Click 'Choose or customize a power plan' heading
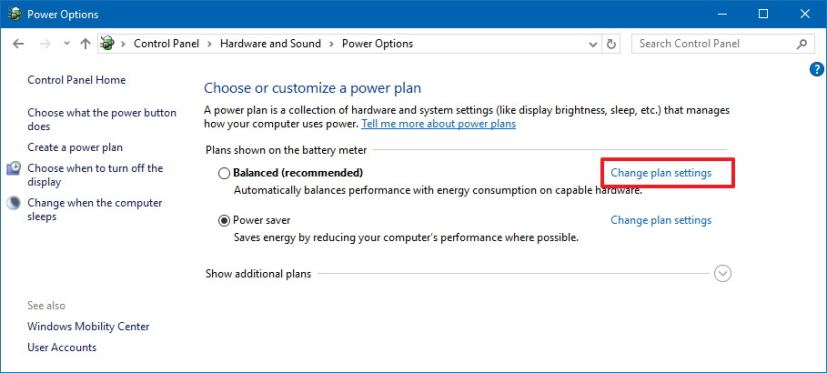The height and width of the screenshot is (373, 827). pos(313,88)
